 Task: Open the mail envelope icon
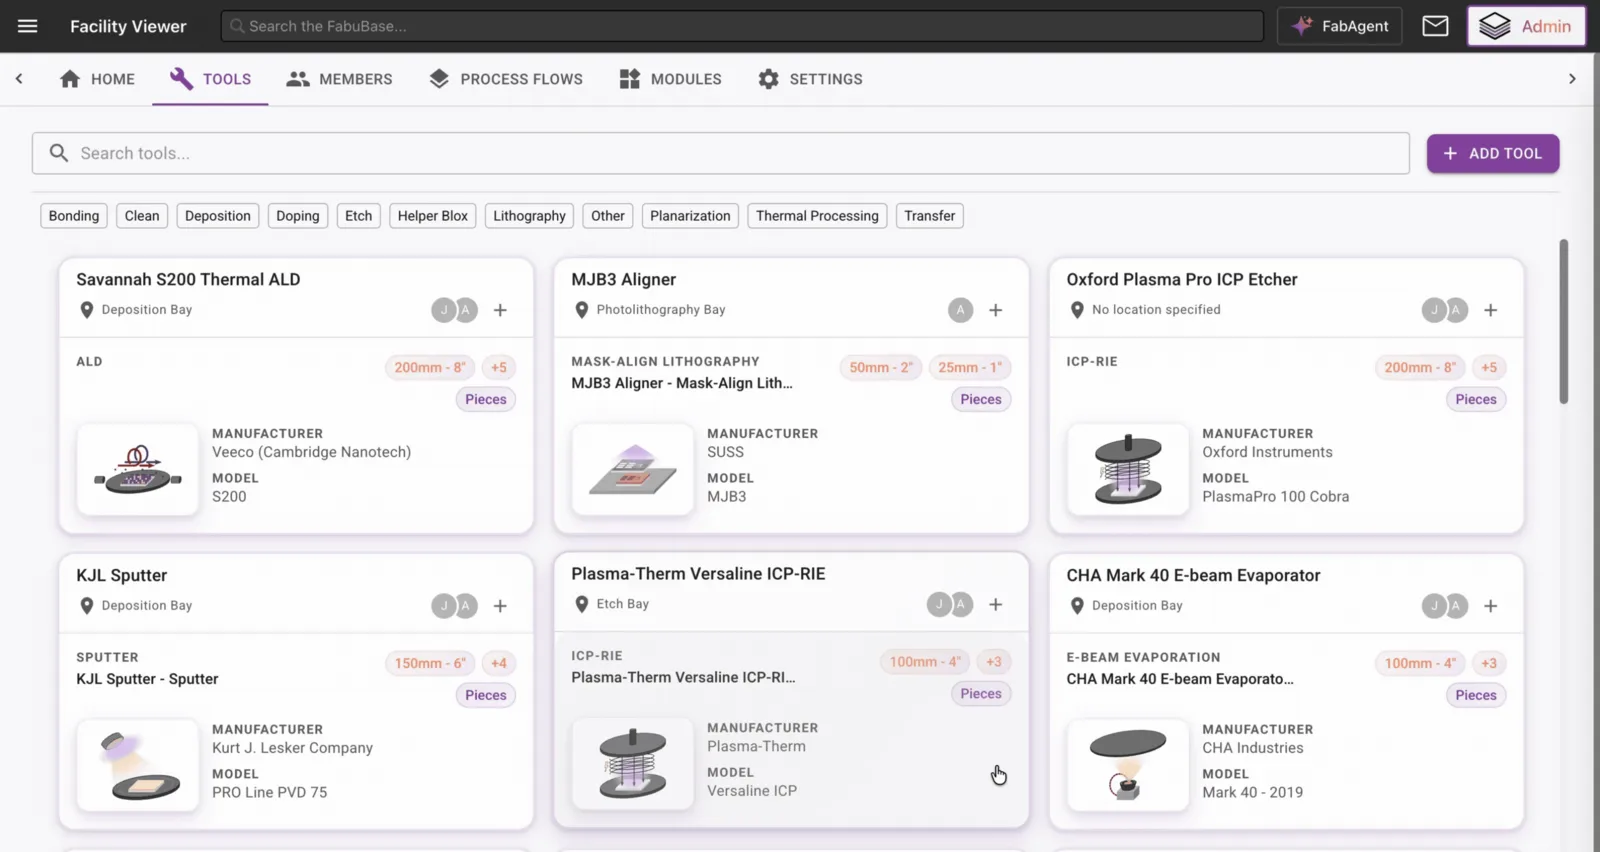[1435, 26]
